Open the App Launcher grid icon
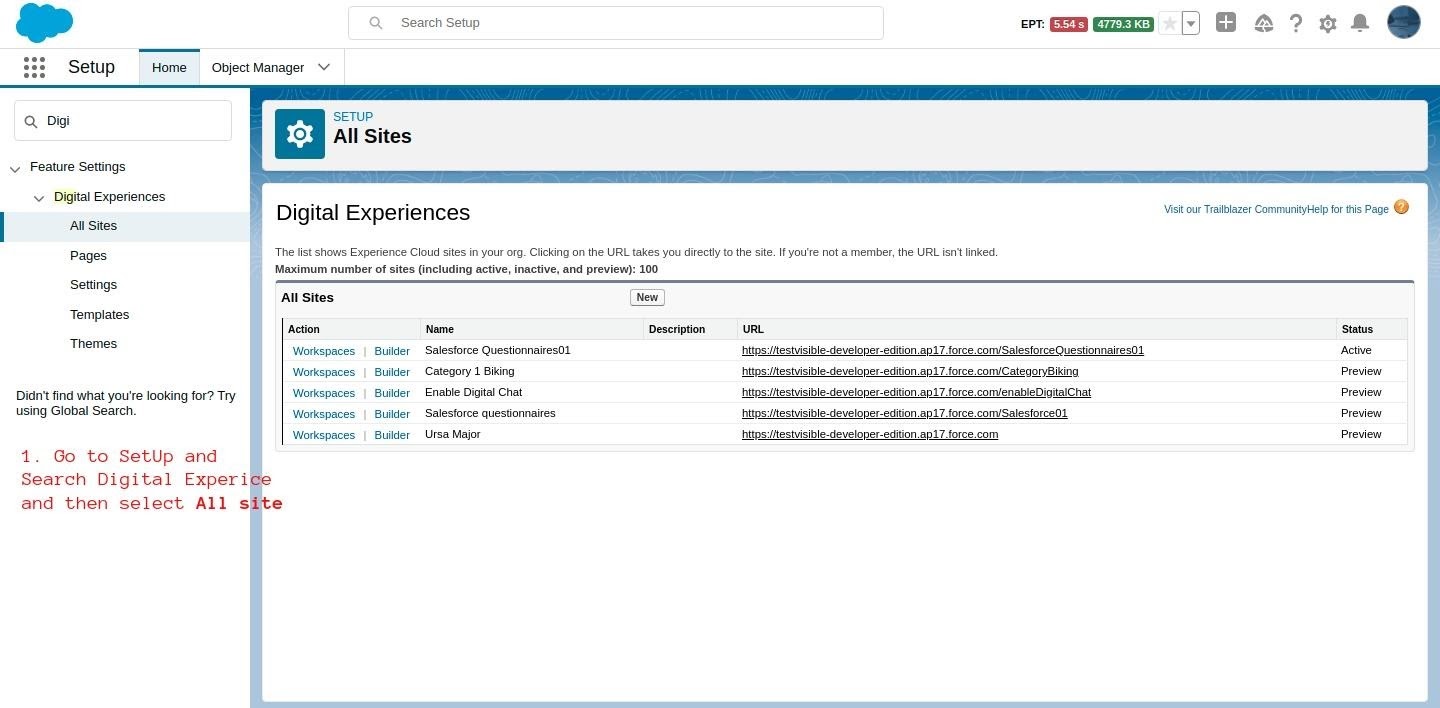The width and height of the screenshot is (1440, 708). point(34,67)
